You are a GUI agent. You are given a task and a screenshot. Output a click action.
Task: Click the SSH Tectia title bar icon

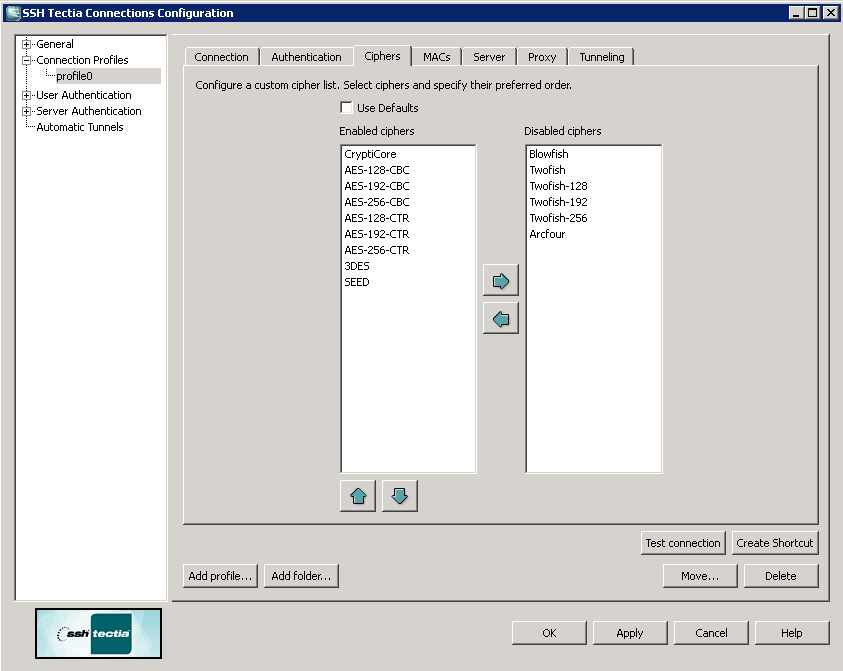(13, 13)
